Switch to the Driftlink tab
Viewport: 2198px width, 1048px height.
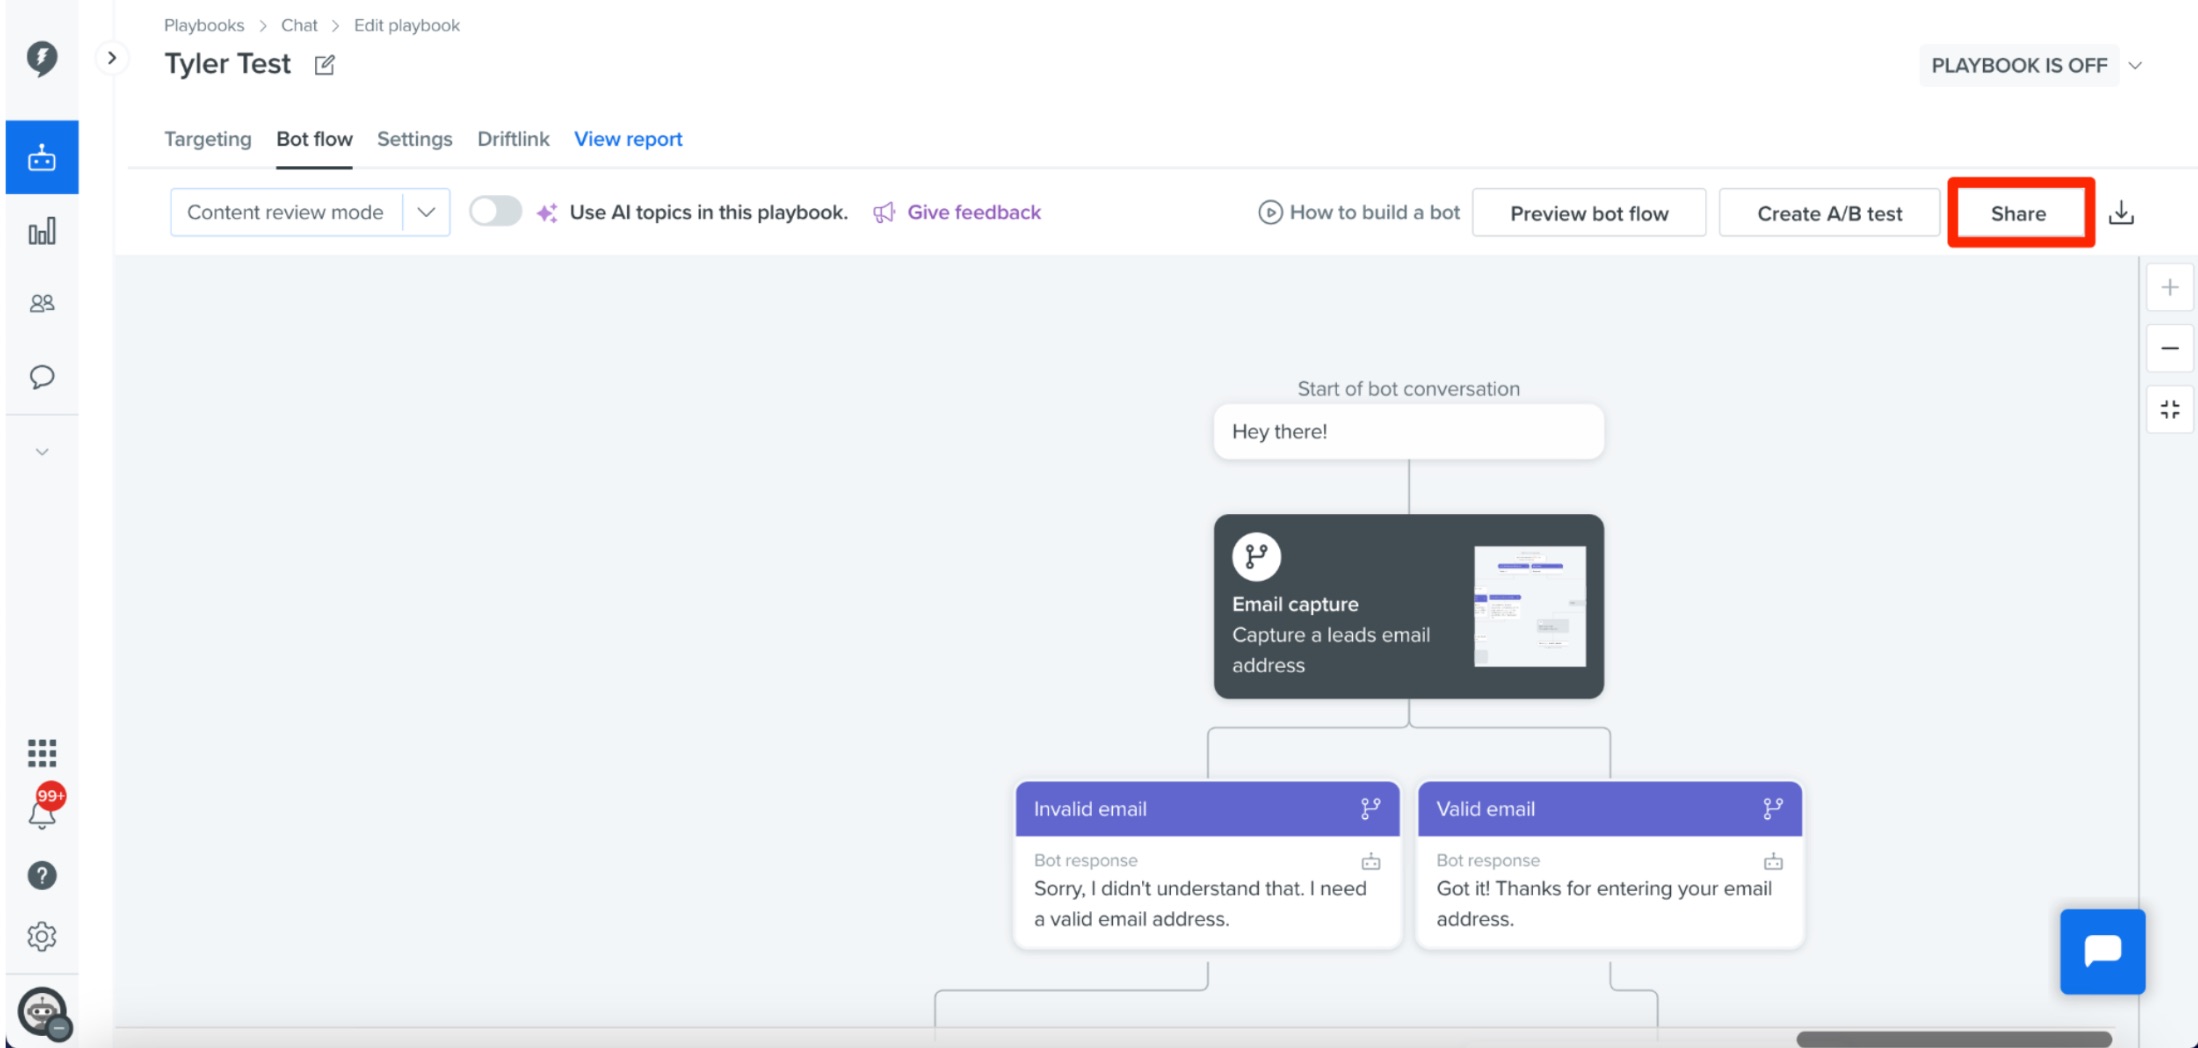(x=513, y=139)
